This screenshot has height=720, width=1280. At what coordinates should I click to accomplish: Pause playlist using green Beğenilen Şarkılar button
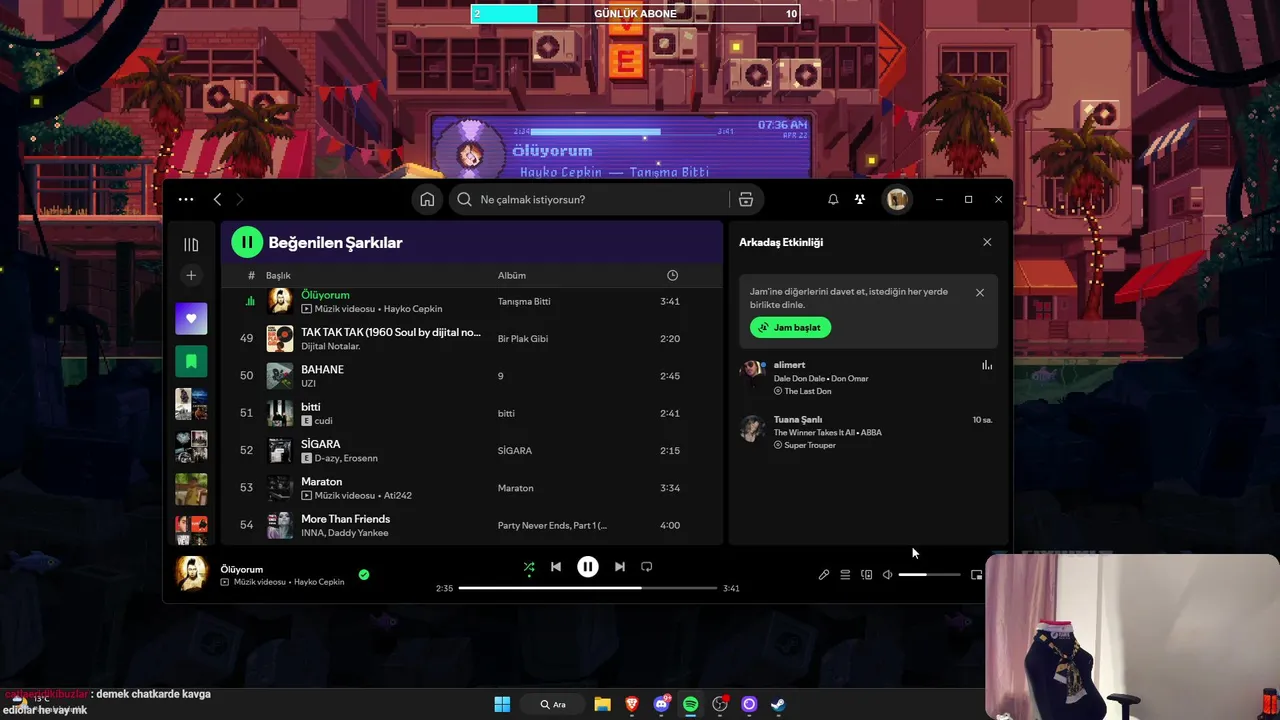pyautogui.click(x=247, y=242)
